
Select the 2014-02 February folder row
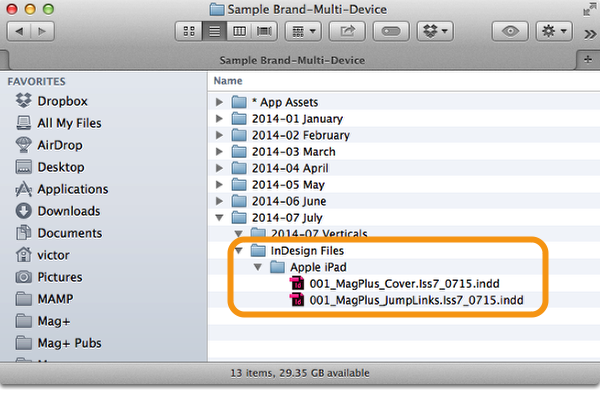point(404,135)
